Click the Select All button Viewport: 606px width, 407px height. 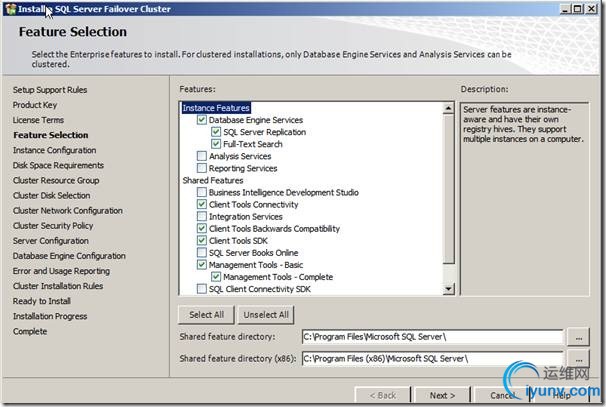click(206, 315)
